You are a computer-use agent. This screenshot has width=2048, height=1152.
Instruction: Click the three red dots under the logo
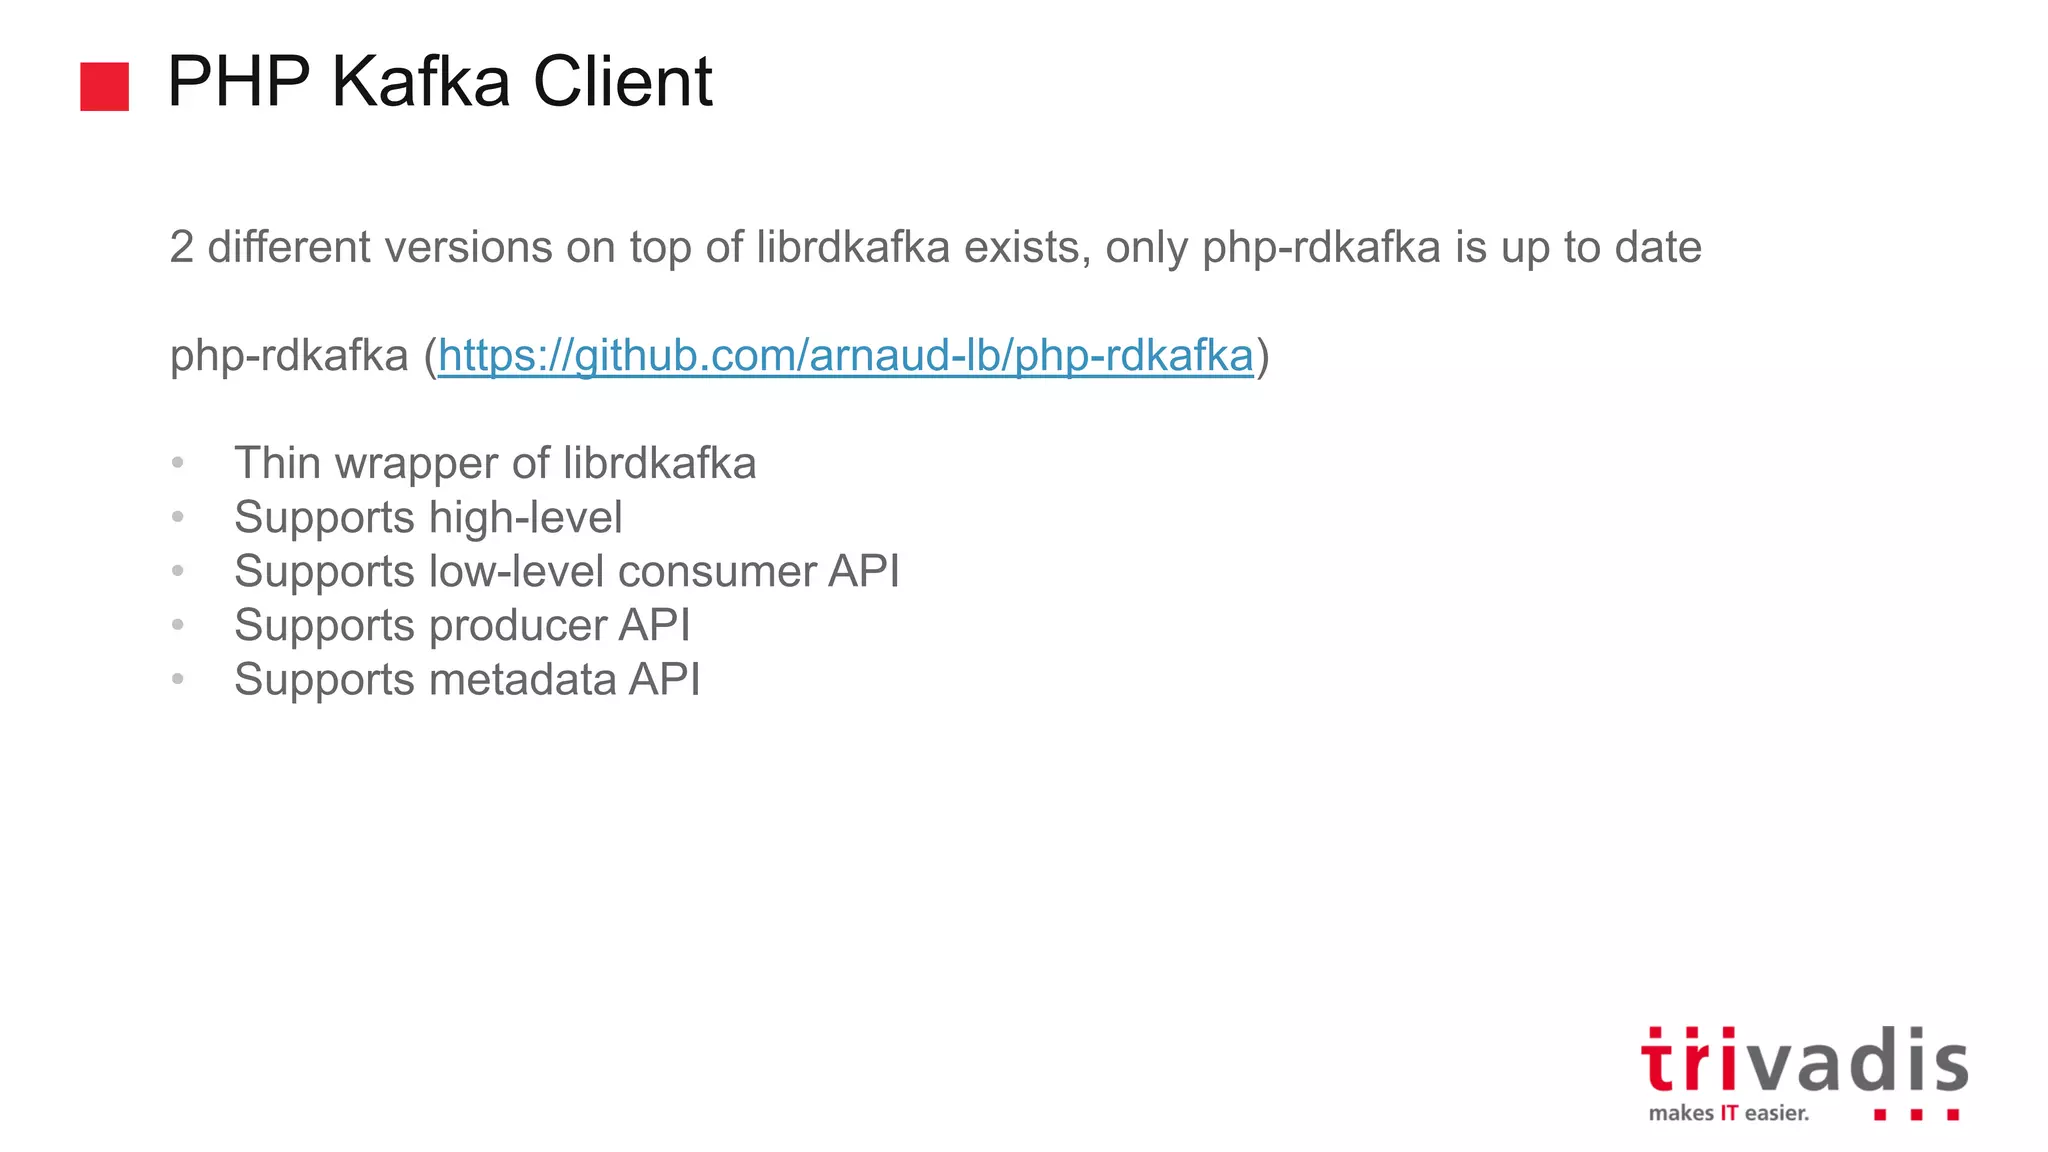pos(1915,1114)
